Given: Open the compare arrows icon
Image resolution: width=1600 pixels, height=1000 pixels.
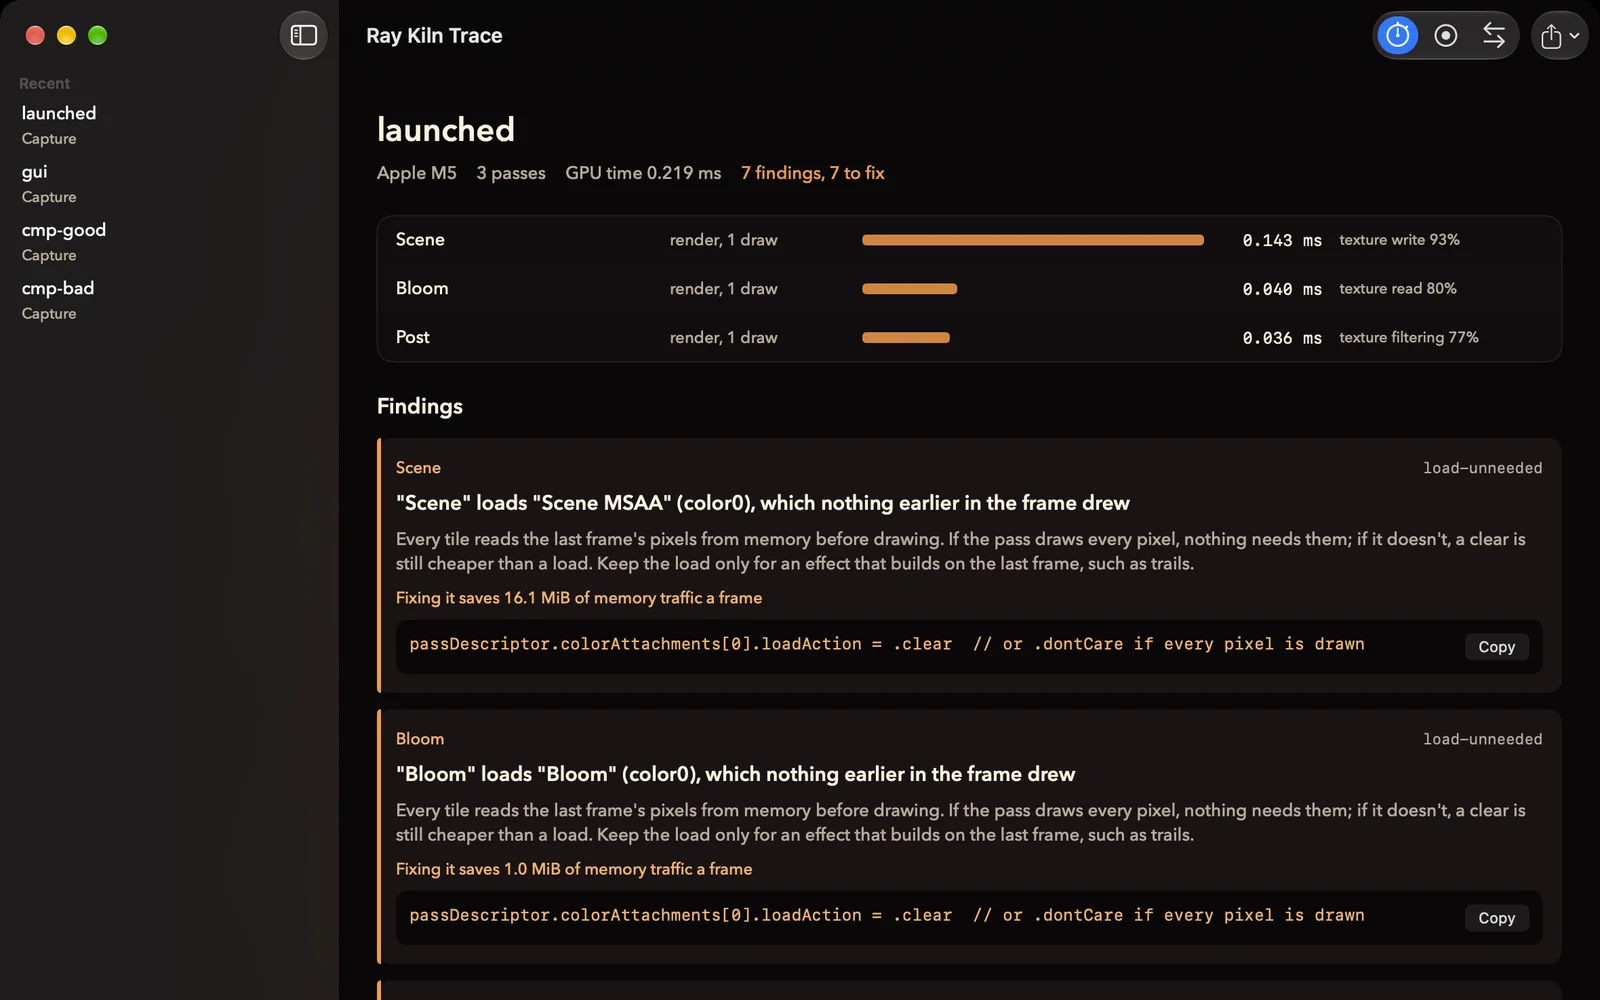Looking at the screenshot, I should coord(1494,36).
